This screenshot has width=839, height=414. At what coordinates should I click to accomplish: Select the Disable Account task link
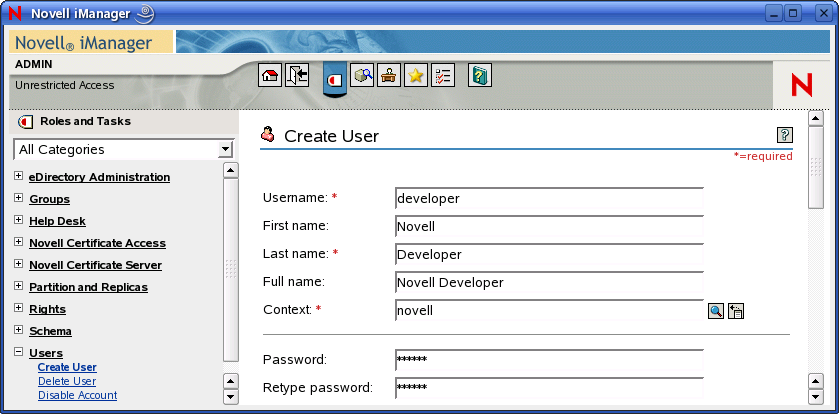tap(78, 395)
